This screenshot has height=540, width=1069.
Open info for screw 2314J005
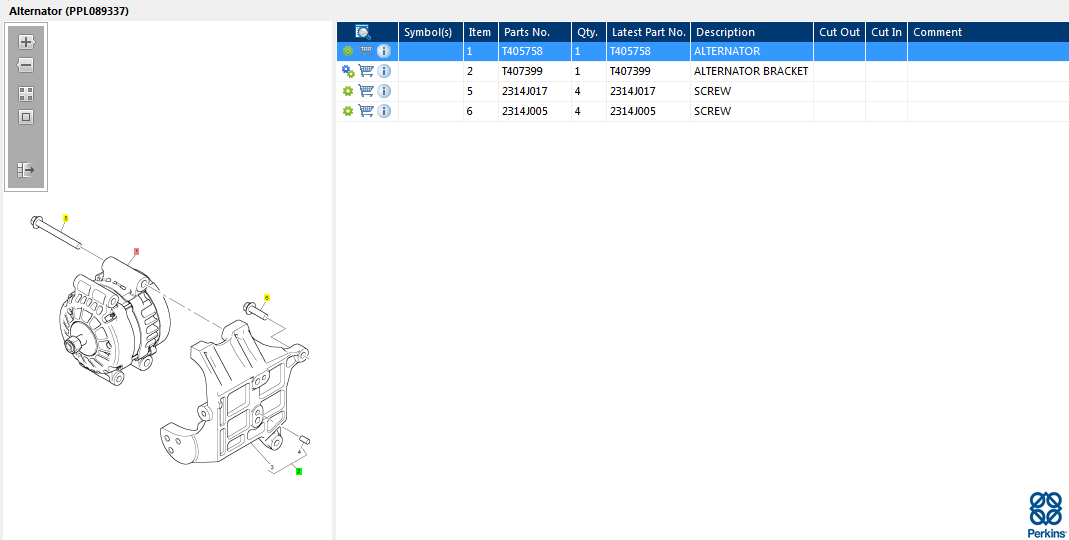coord(384,111)
